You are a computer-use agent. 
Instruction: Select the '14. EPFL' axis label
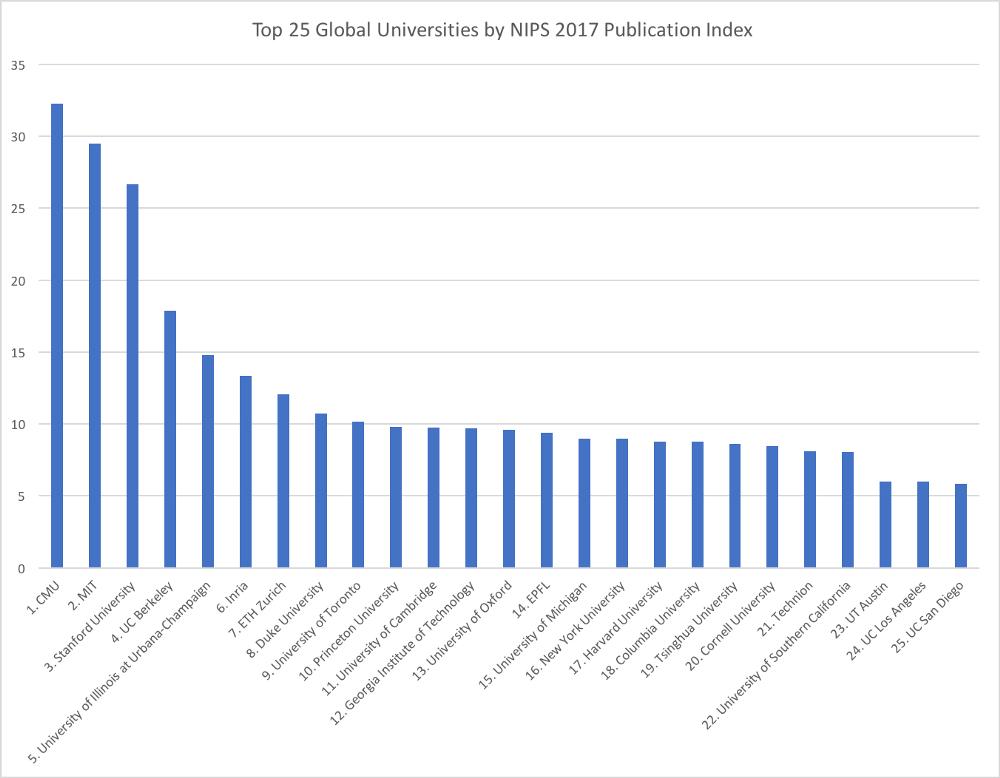[x=531, y=599]
